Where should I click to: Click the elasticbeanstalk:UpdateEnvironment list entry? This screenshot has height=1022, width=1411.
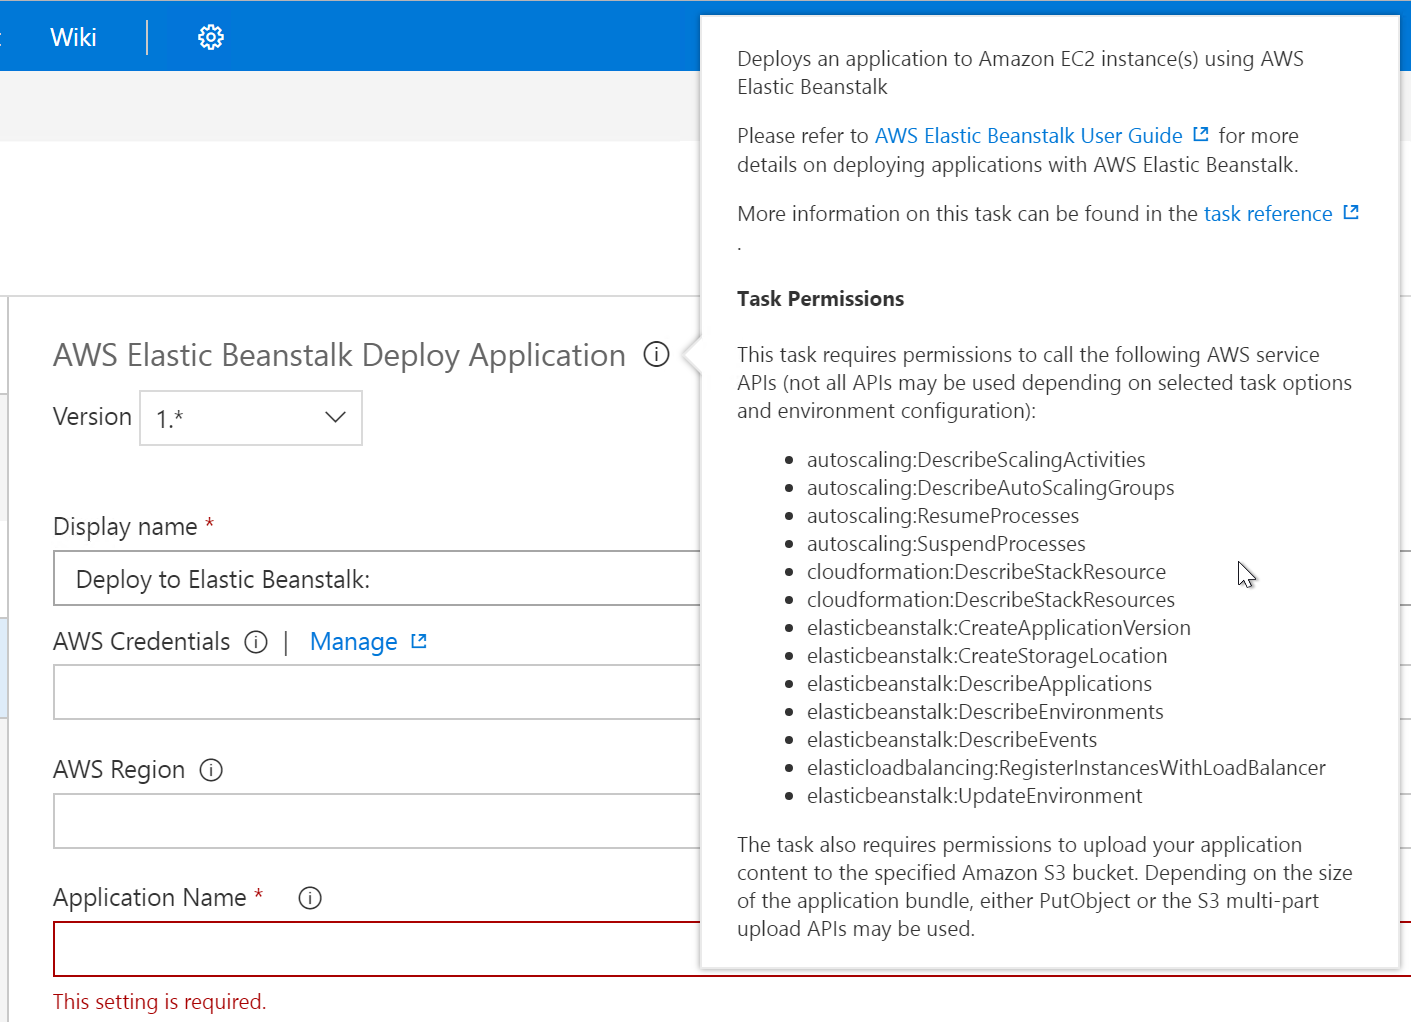(973, 795)
